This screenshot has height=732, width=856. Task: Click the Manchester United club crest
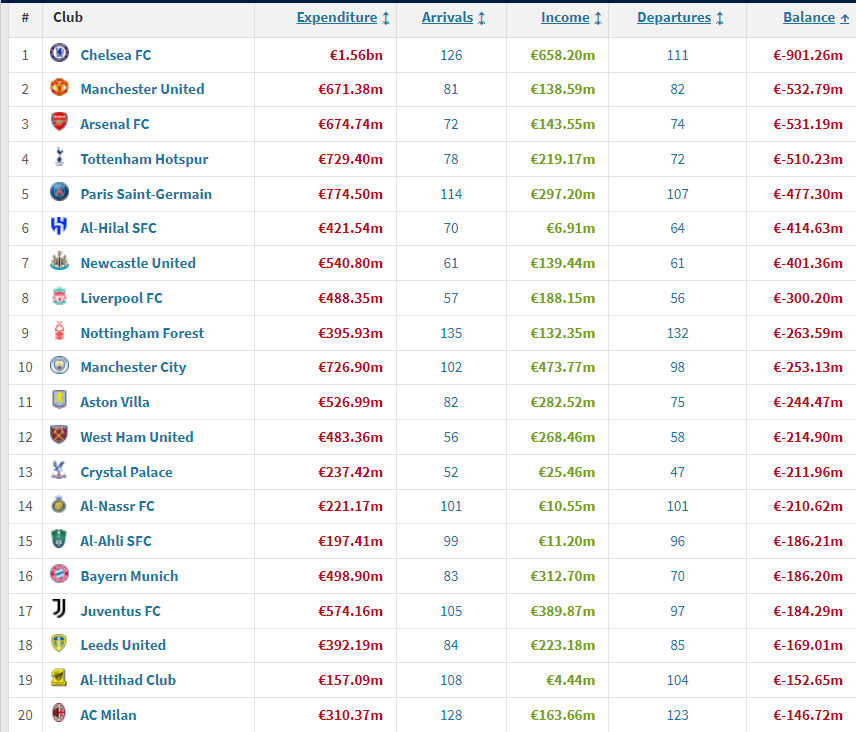[59, 87]
